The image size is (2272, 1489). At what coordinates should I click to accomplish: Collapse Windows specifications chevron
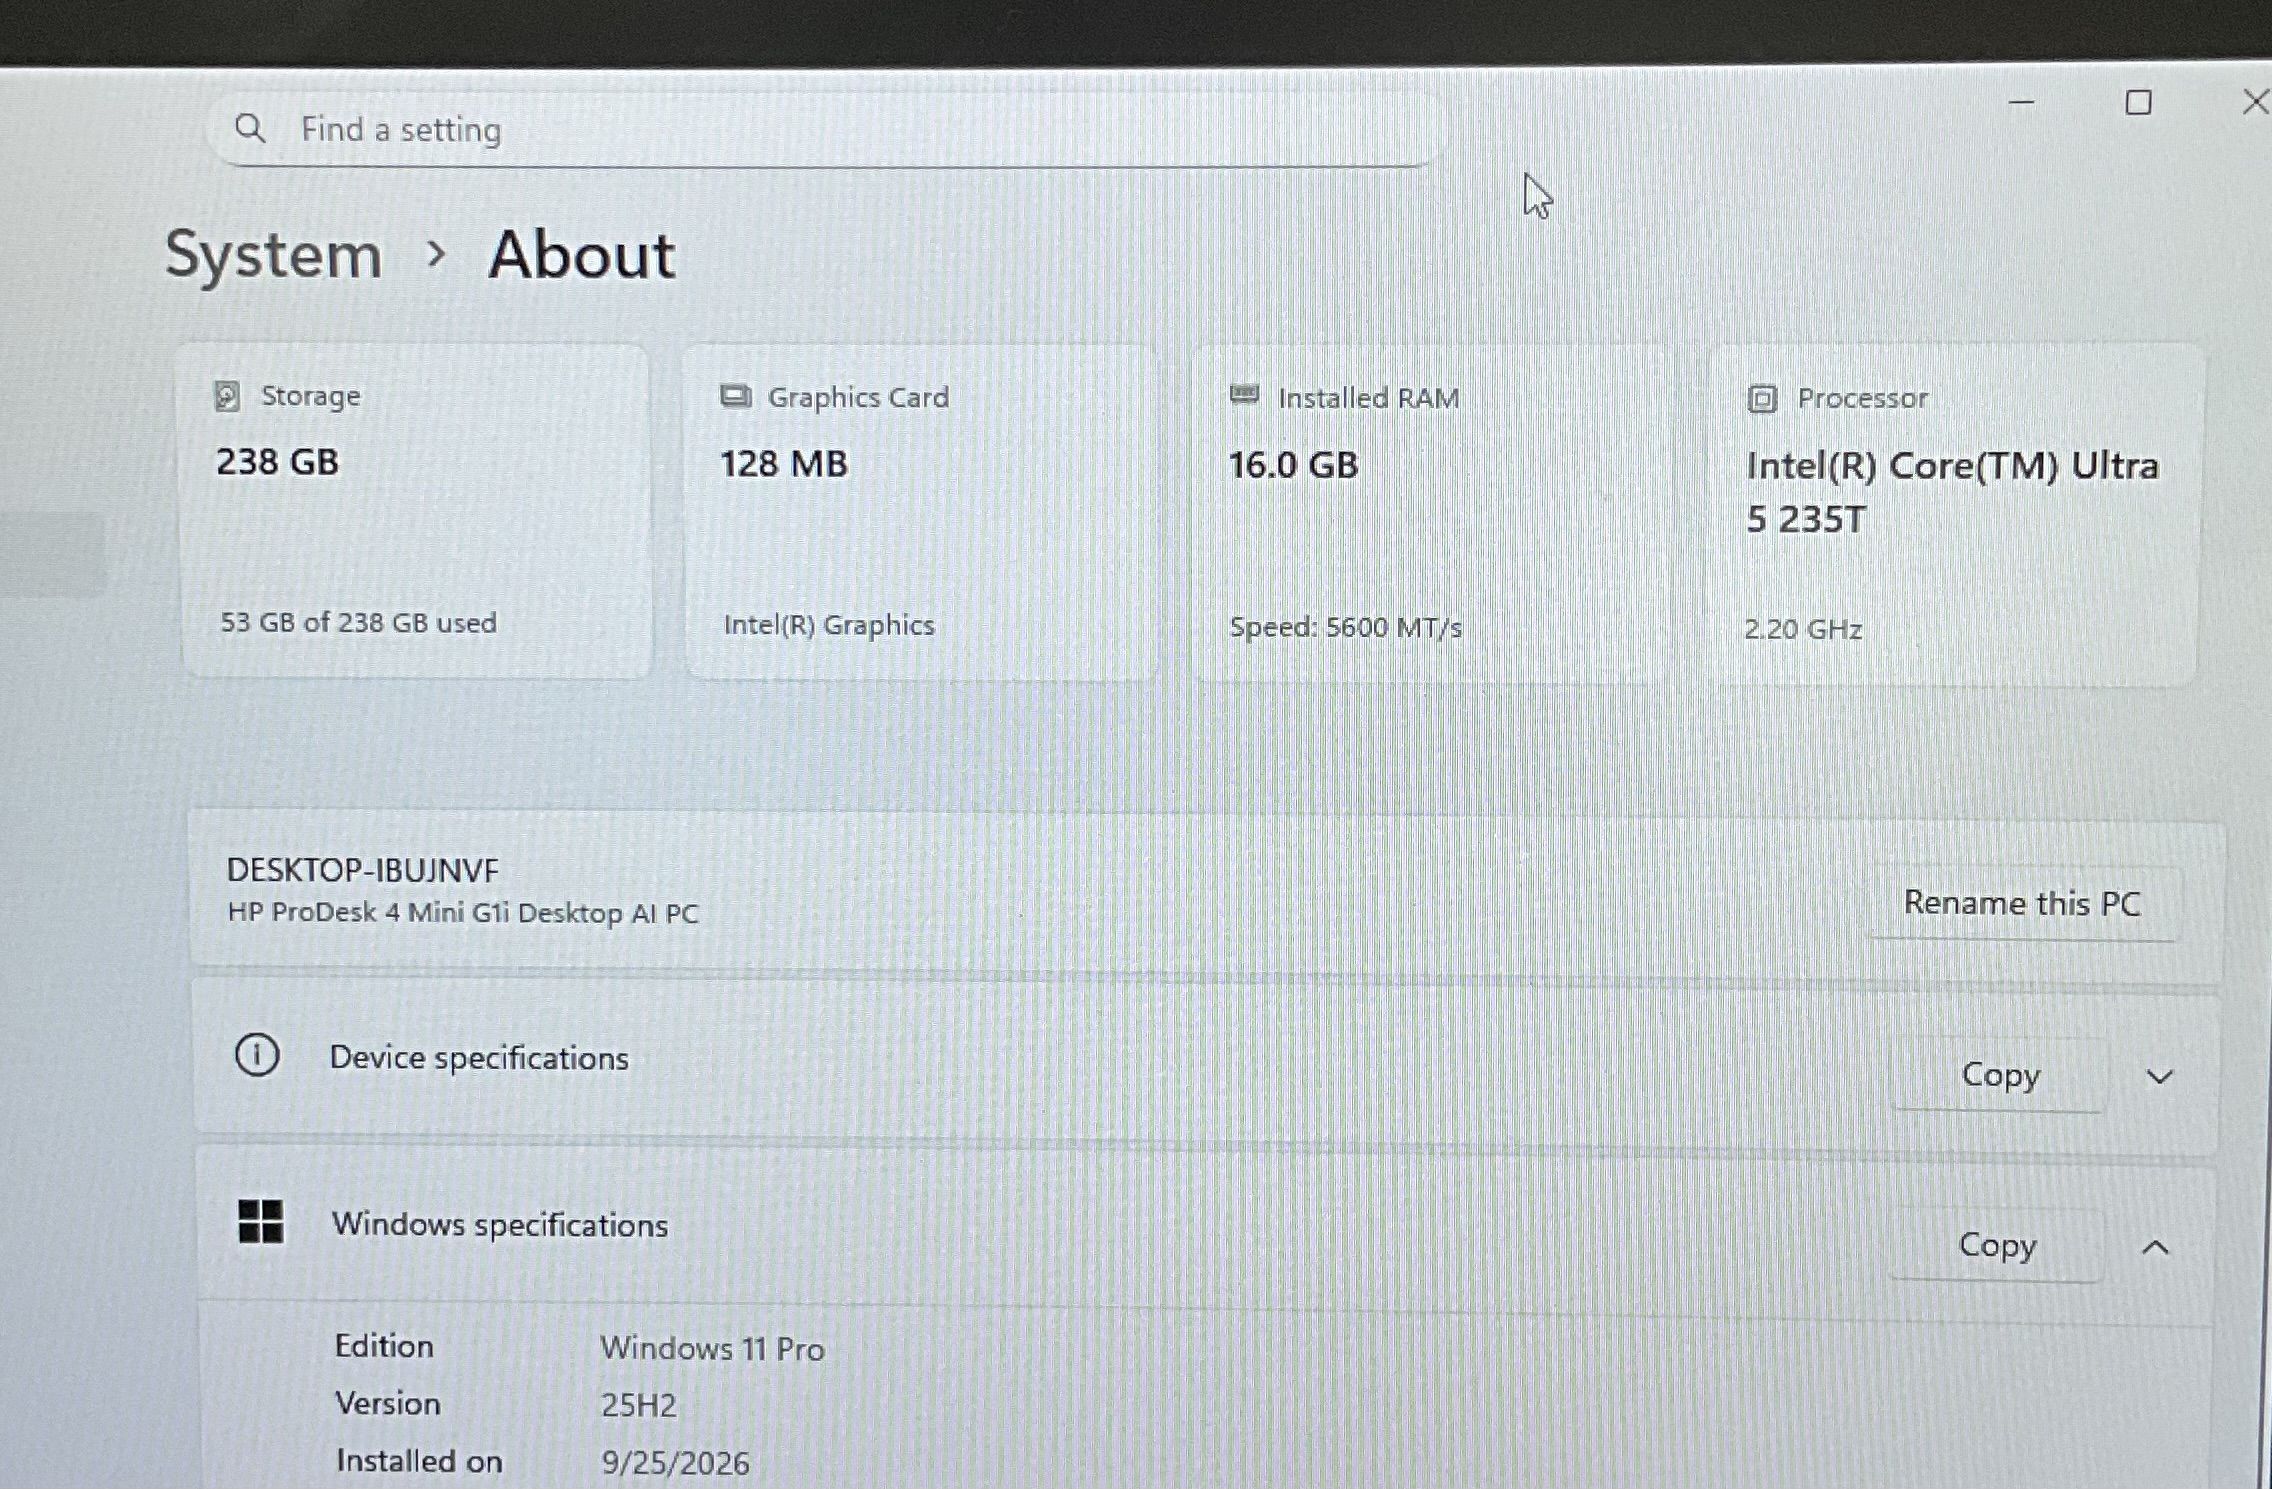click(2156, 1247)
